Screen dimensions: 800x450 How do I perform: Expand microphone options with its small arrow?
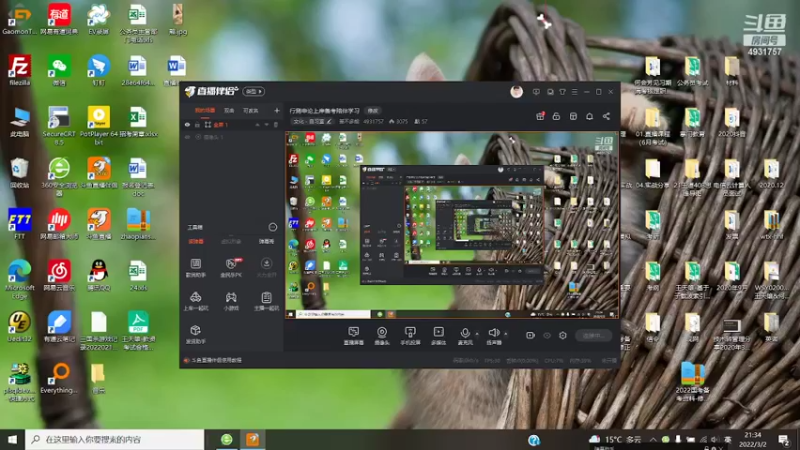tap(477, 334)
